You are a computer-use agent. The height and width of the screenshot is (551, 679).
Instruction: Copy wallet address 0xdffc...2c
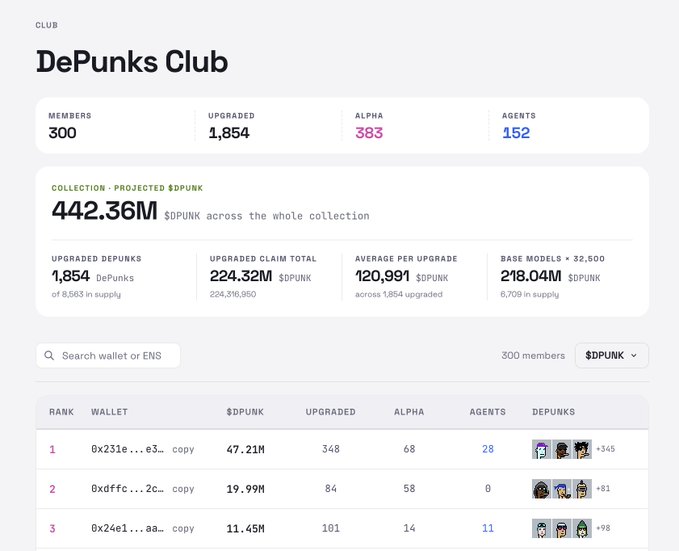click(x=183, y=489)
